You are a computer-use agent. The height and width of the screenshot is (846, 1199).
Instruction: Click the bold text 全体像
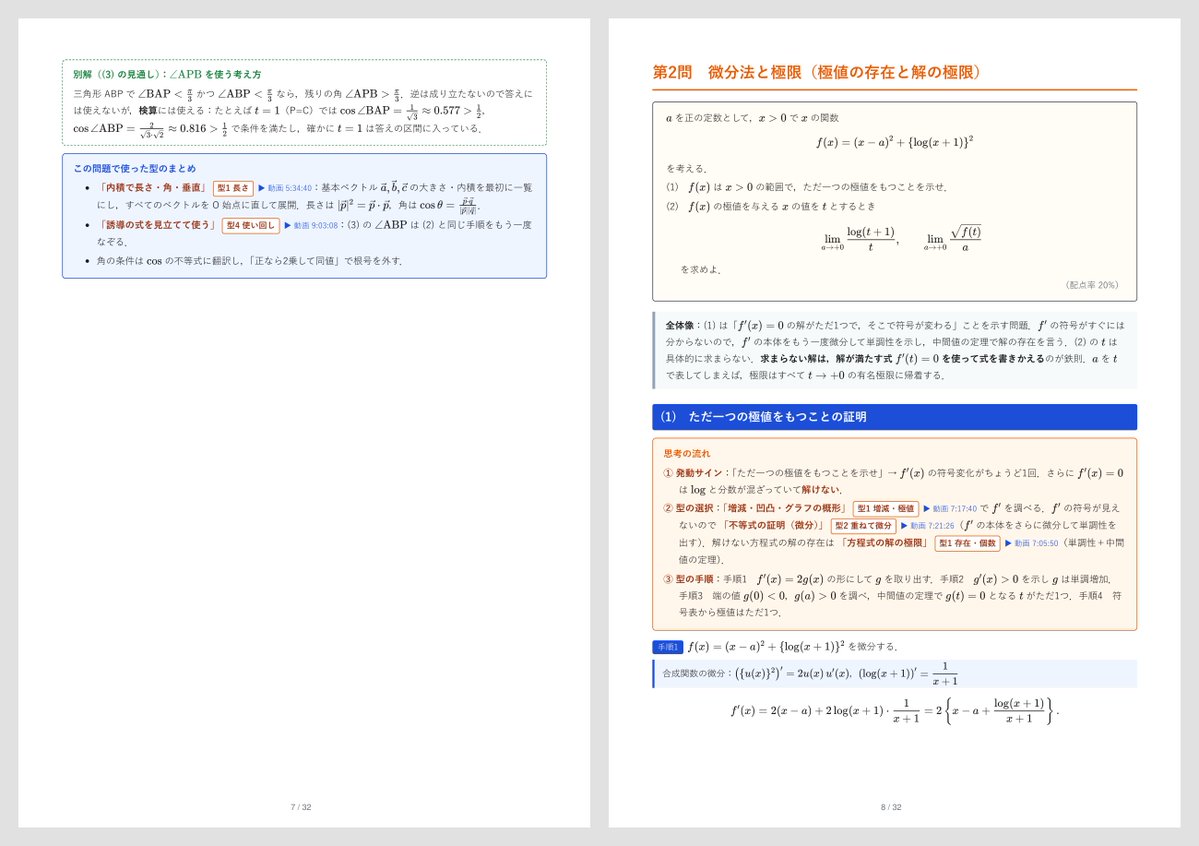(679, 325)
